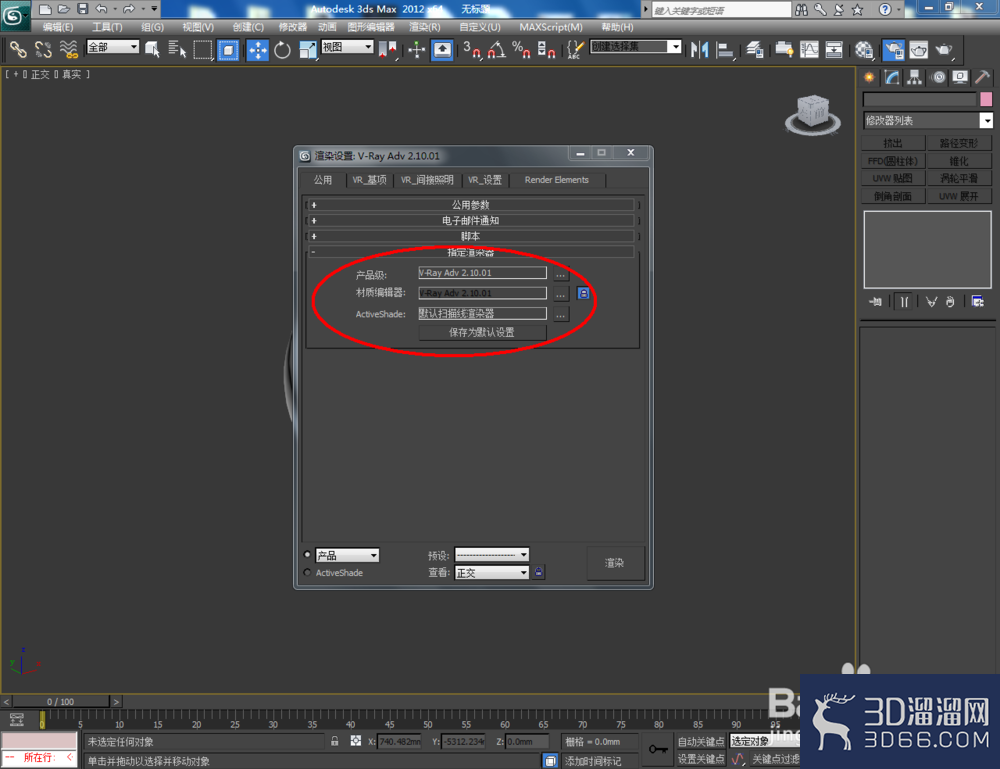Toggle the view lock next to 查看
Image resolution: width=1000 pixels, height=769 pixels.
[x=538, y=572]
